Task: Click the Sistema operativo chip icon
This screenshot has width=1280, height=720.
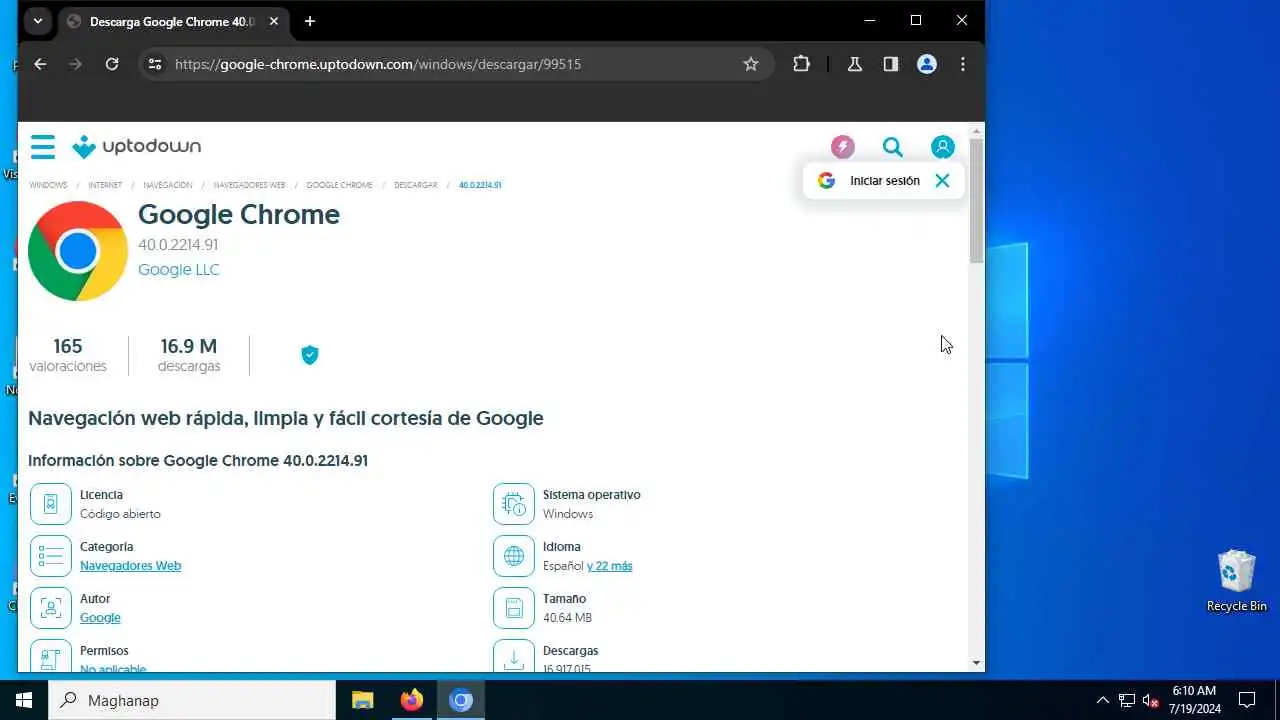Action: point(514,504)
